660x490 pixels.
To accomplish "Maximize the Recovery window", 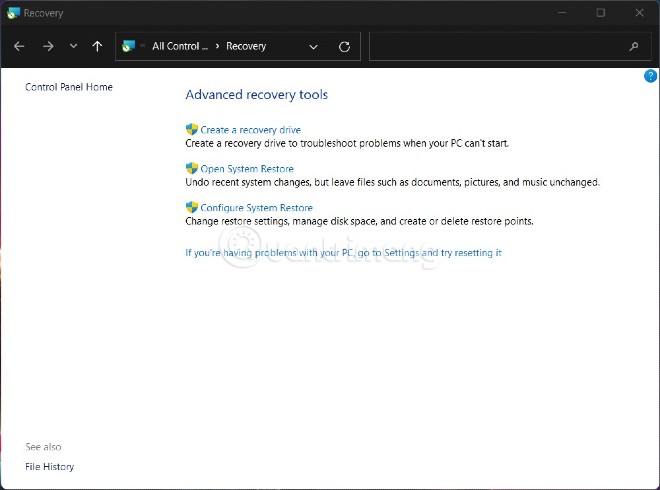I will pos(601,13).
